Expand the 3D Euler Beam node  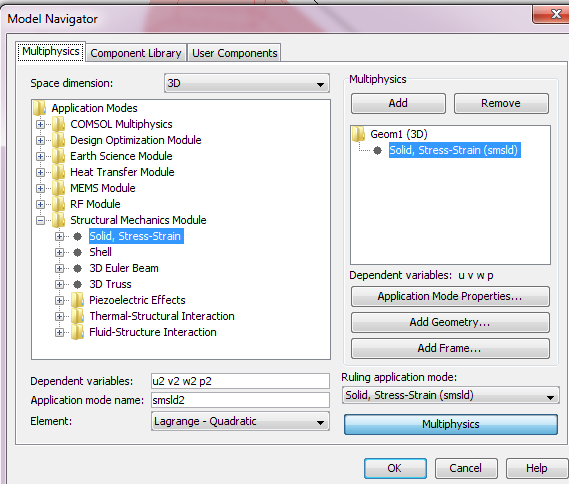60,268
